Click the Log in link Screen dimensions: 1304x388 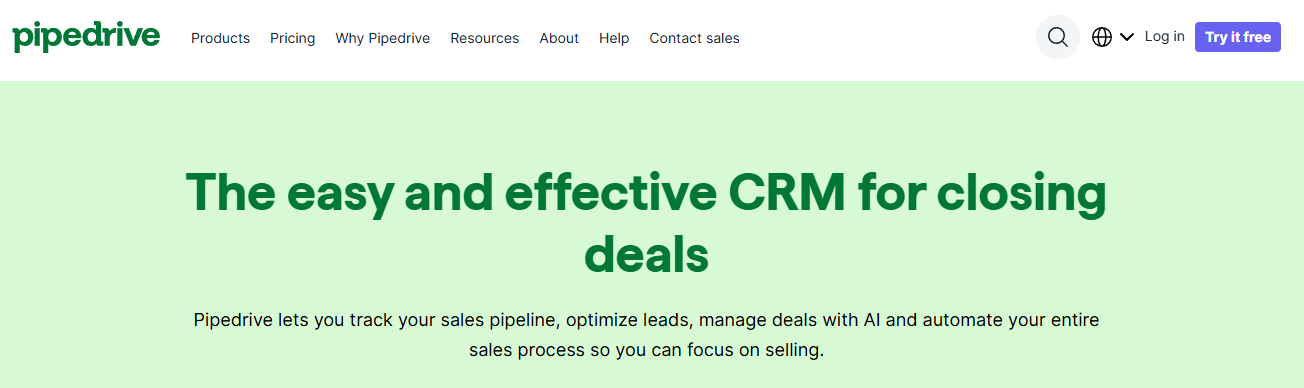tap(1165, 36)
